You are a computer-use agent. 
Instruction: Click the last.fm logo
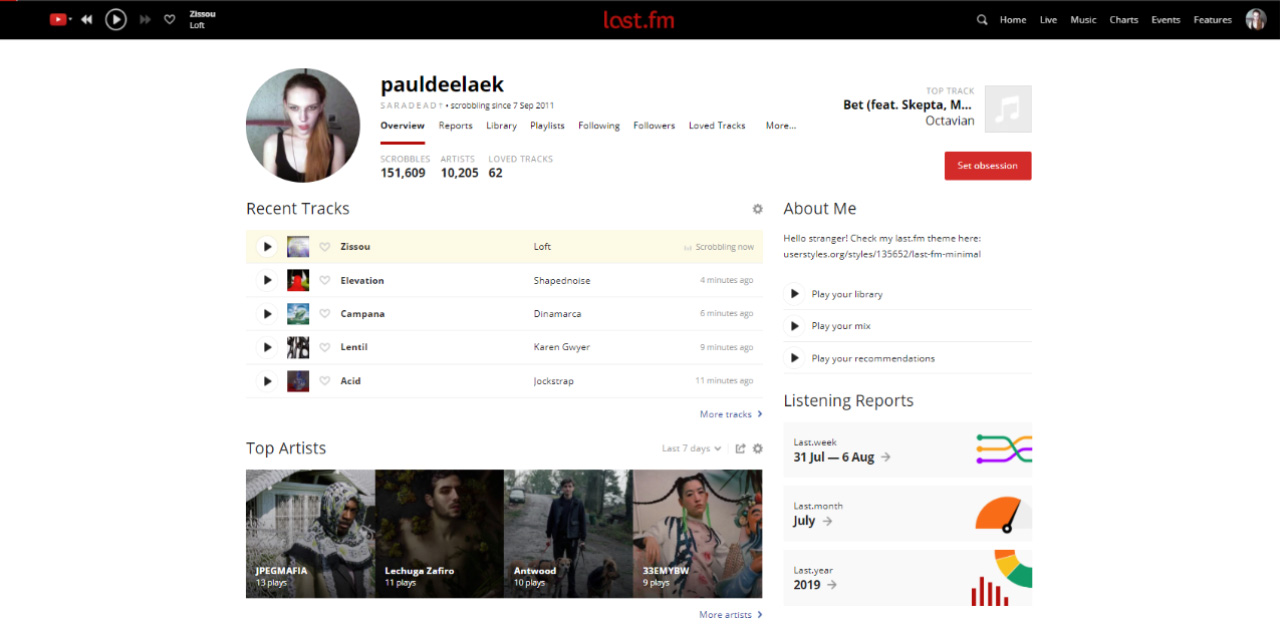click(639, 19)
